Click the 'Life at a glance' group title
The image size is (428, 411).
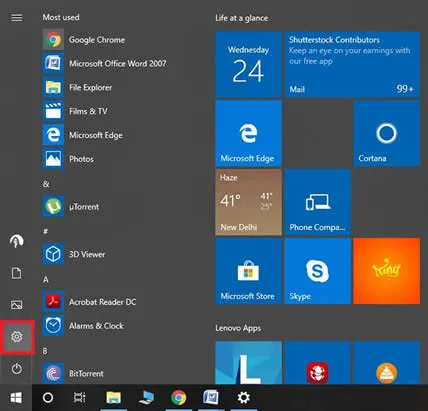click(242, 18)
